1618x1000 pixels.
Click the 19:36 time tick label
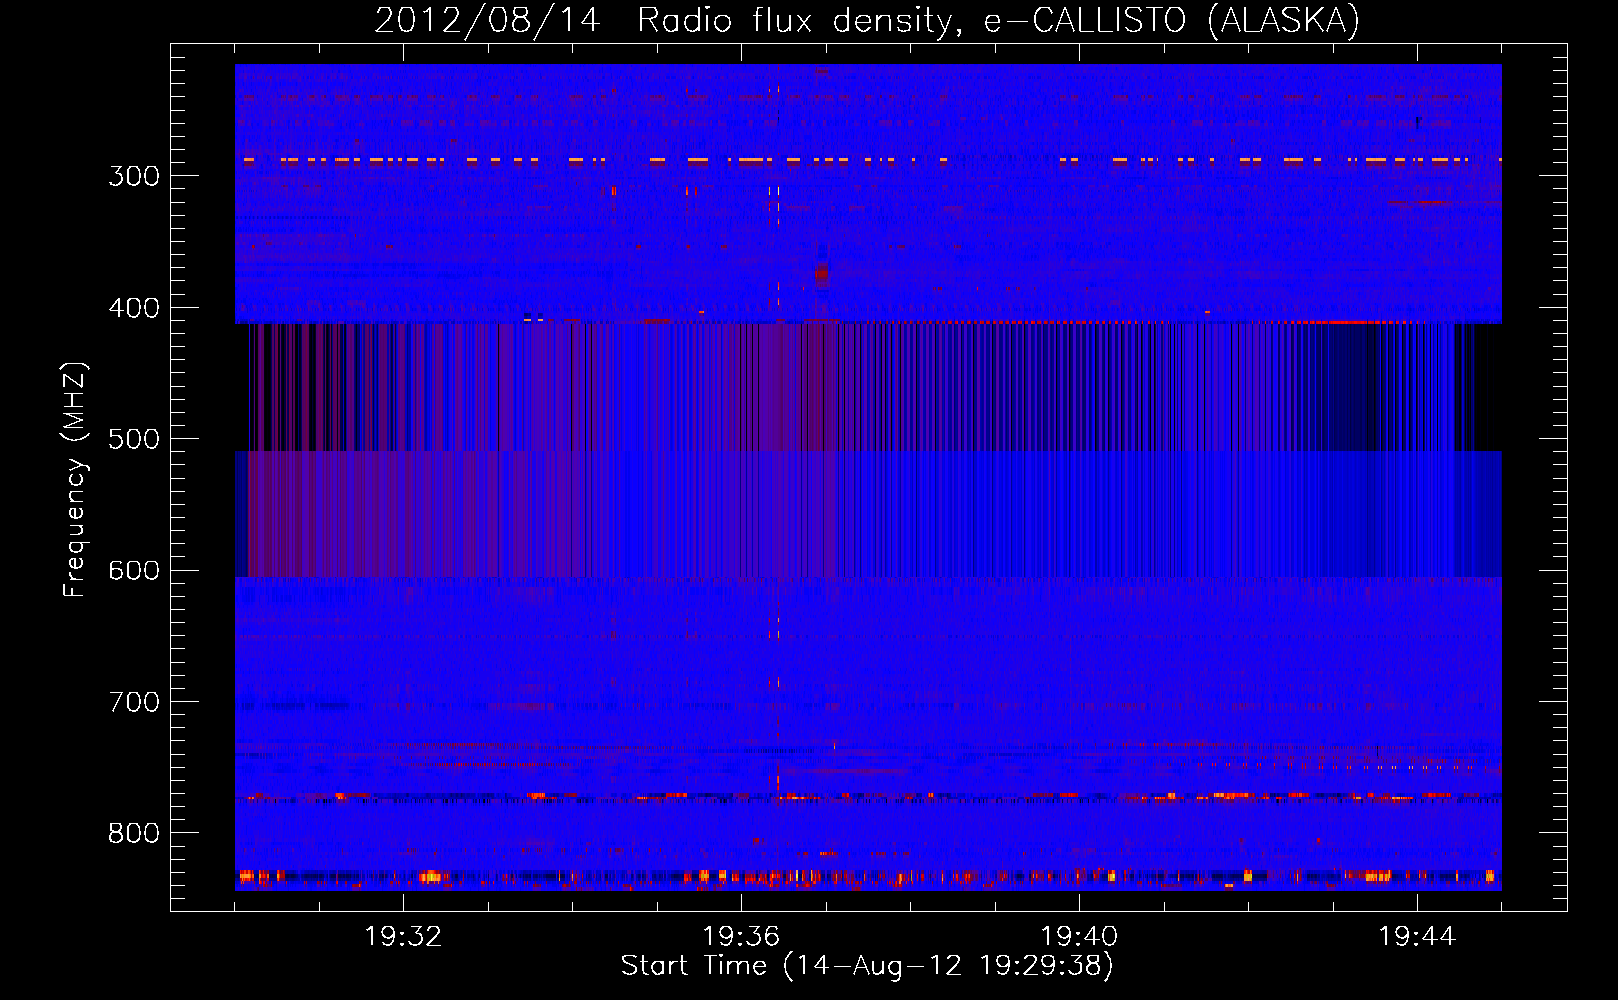[741, 937]
